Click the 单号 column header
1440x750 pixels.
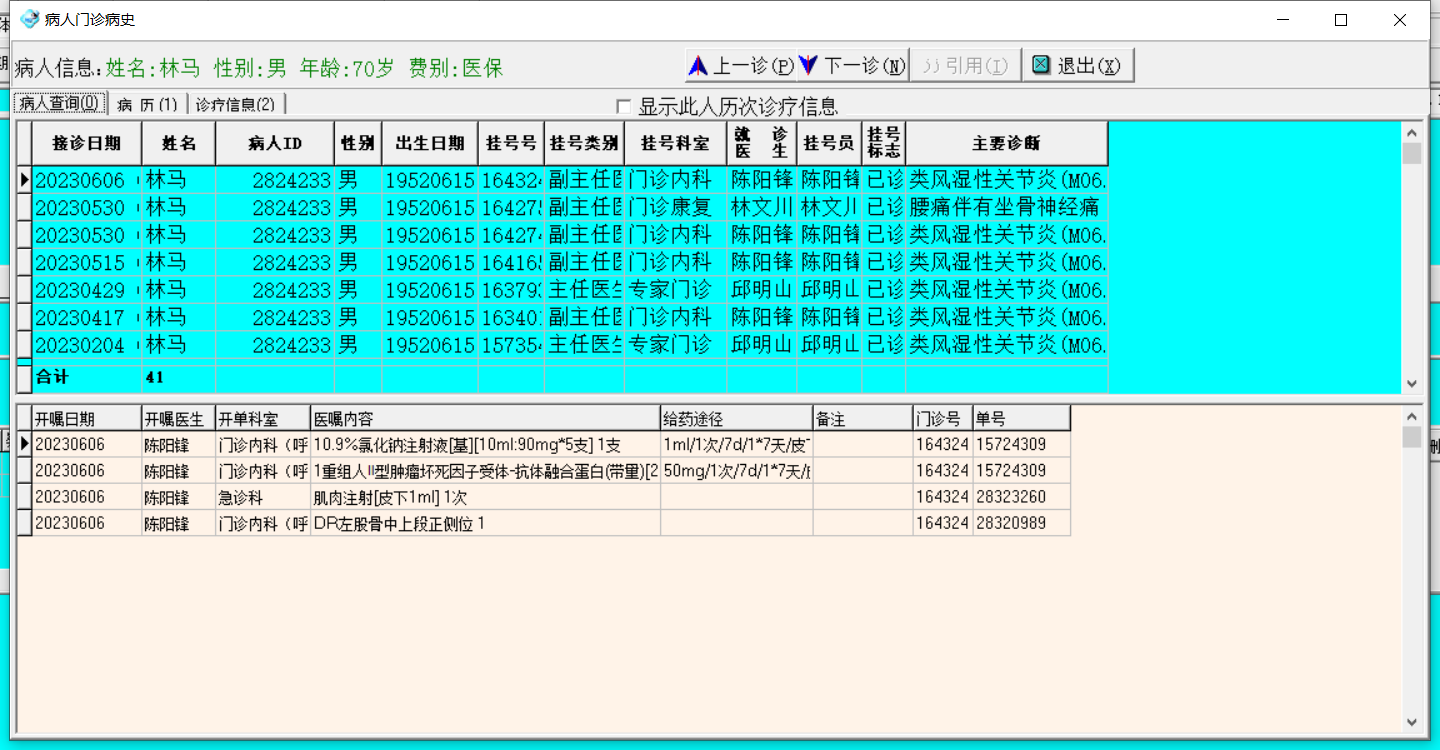coord(1021,418)
